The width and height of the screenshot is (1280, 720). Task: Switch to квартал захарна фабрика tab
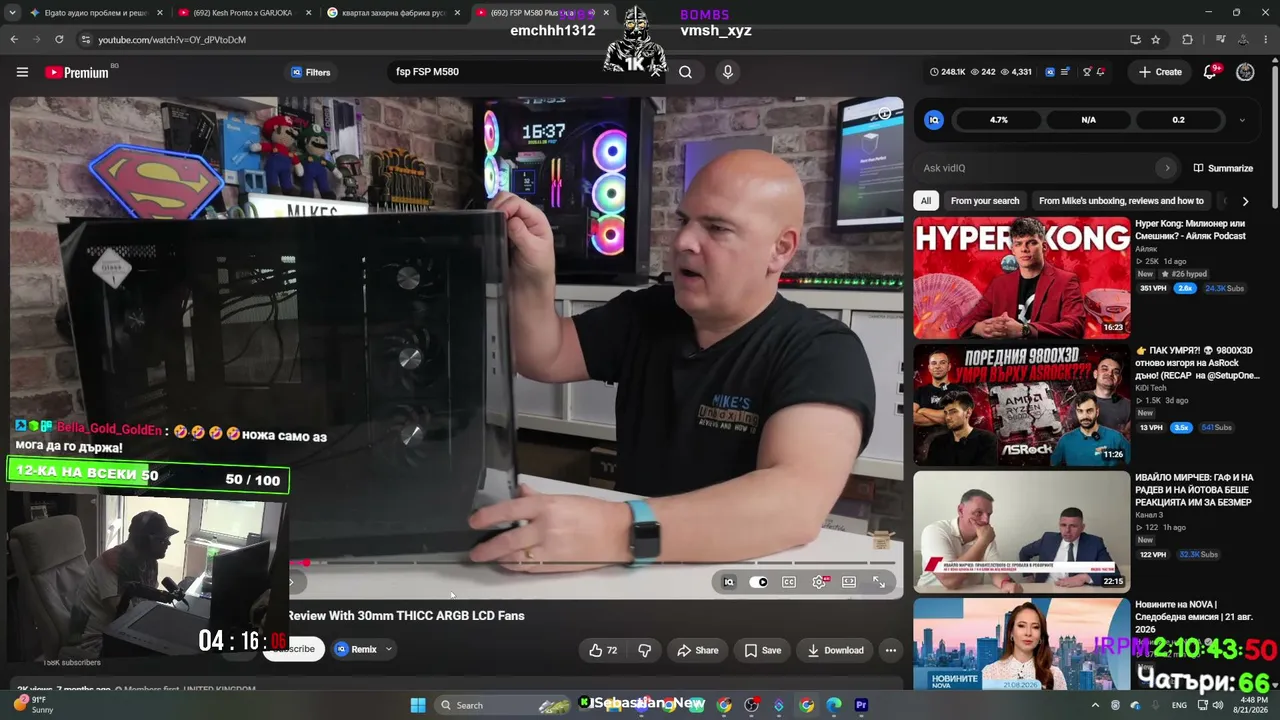point(394,13)
